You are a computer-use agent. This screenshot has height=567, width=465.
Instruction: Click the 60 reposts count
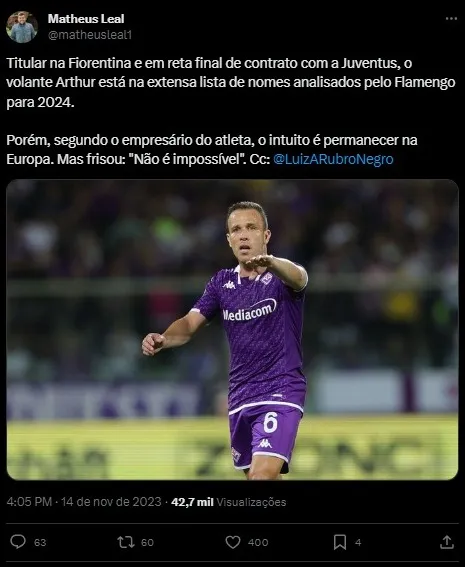[147, 542]
